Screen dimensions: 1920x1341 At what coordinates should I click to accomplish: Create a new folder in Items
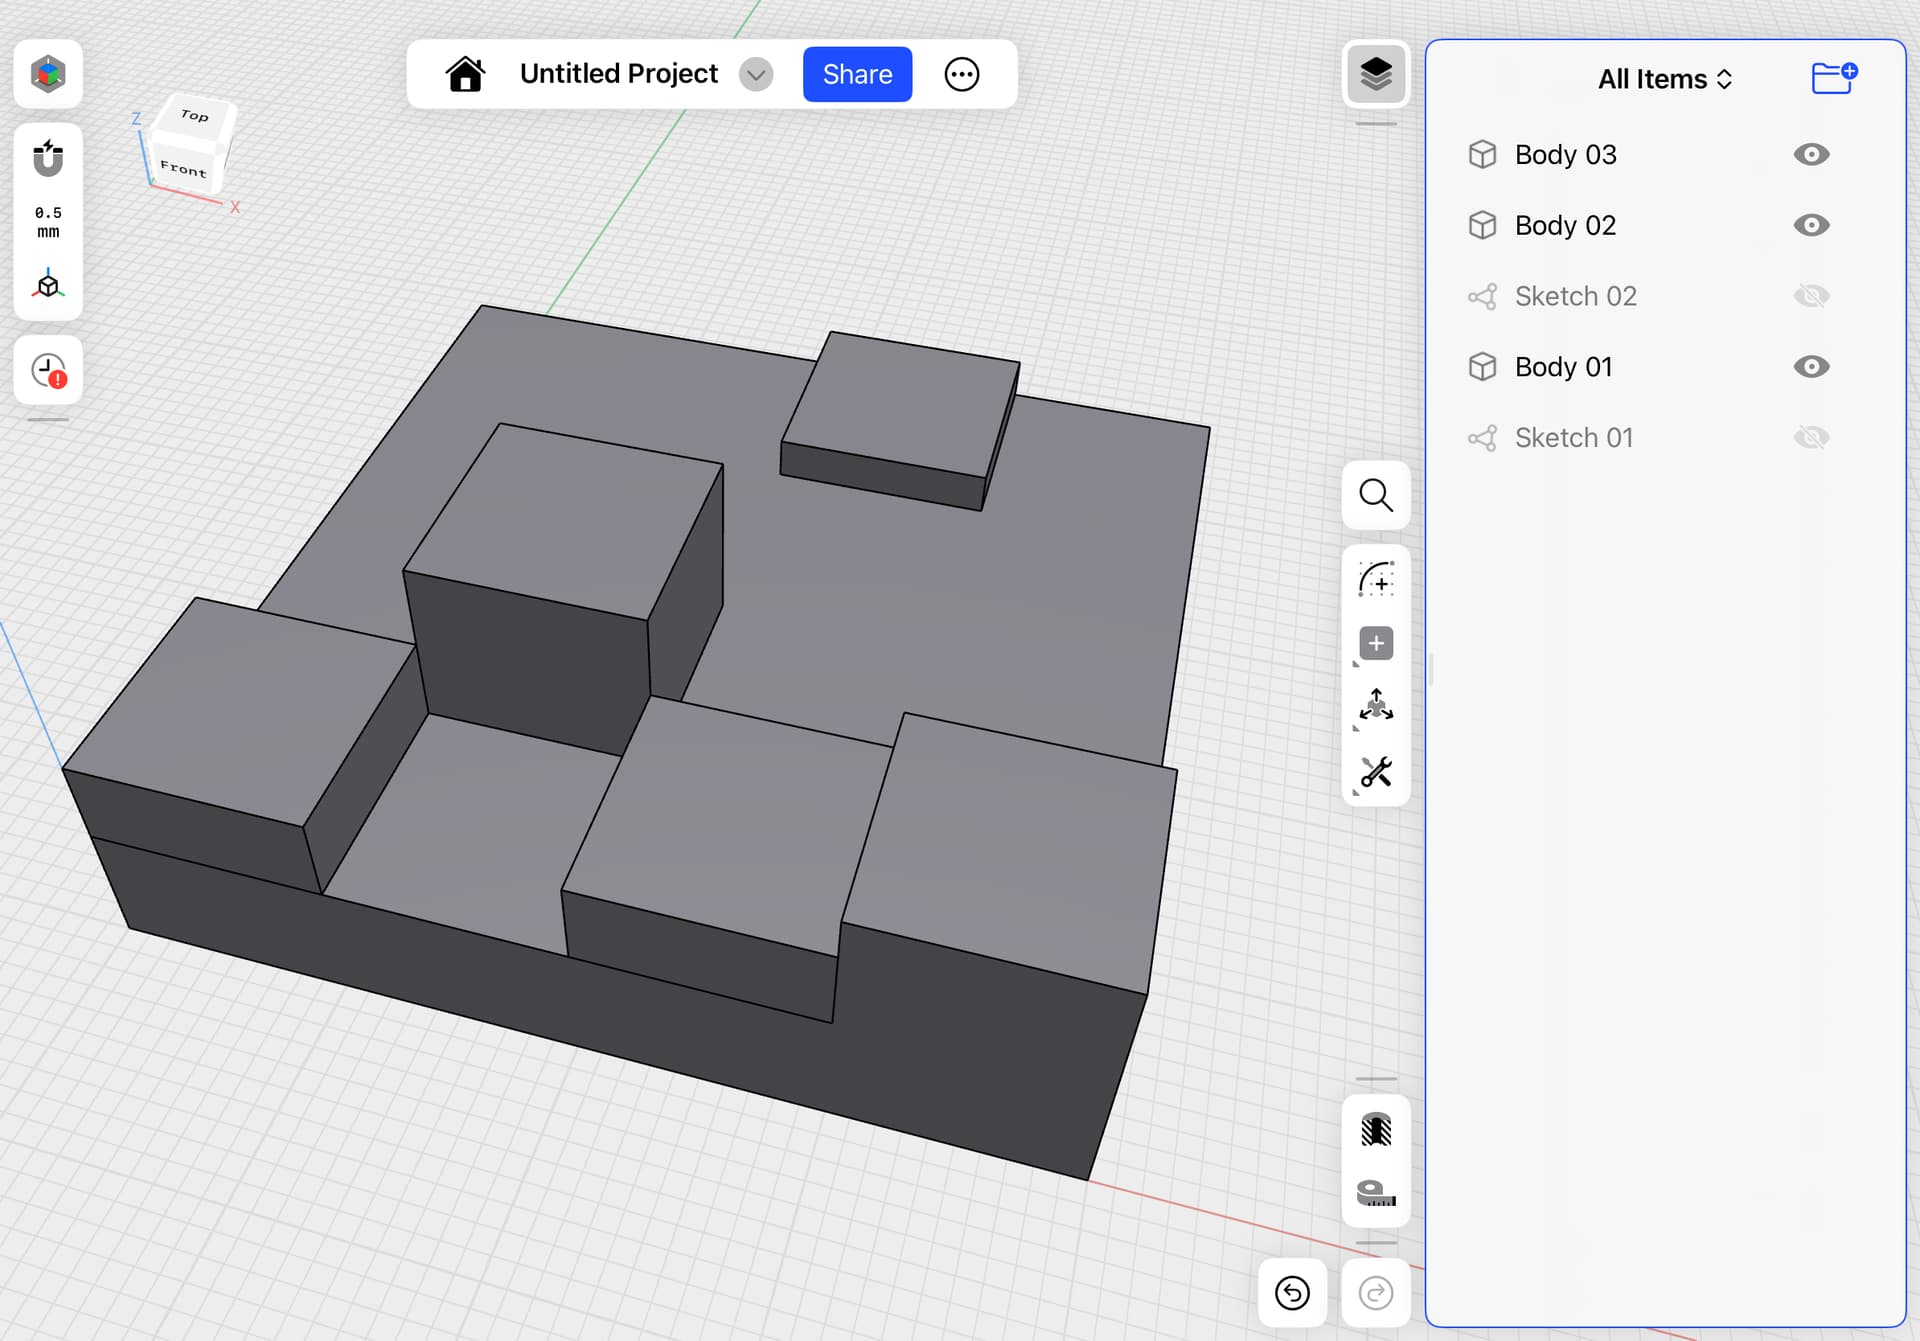[1835, 77]
